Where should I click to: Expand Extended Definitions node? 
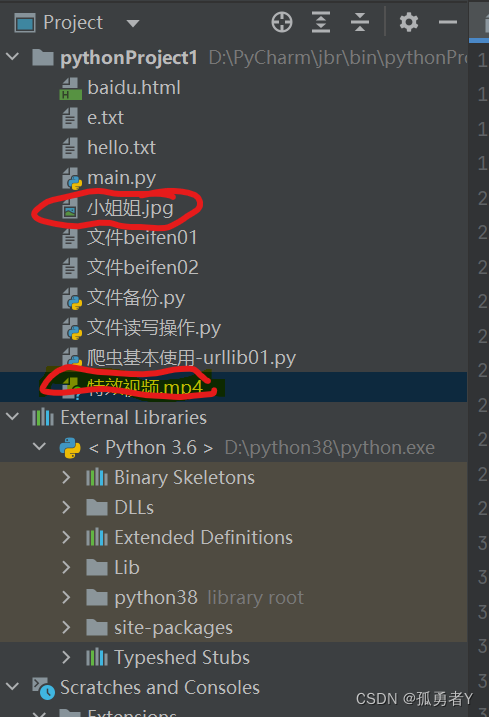point(66,537)
